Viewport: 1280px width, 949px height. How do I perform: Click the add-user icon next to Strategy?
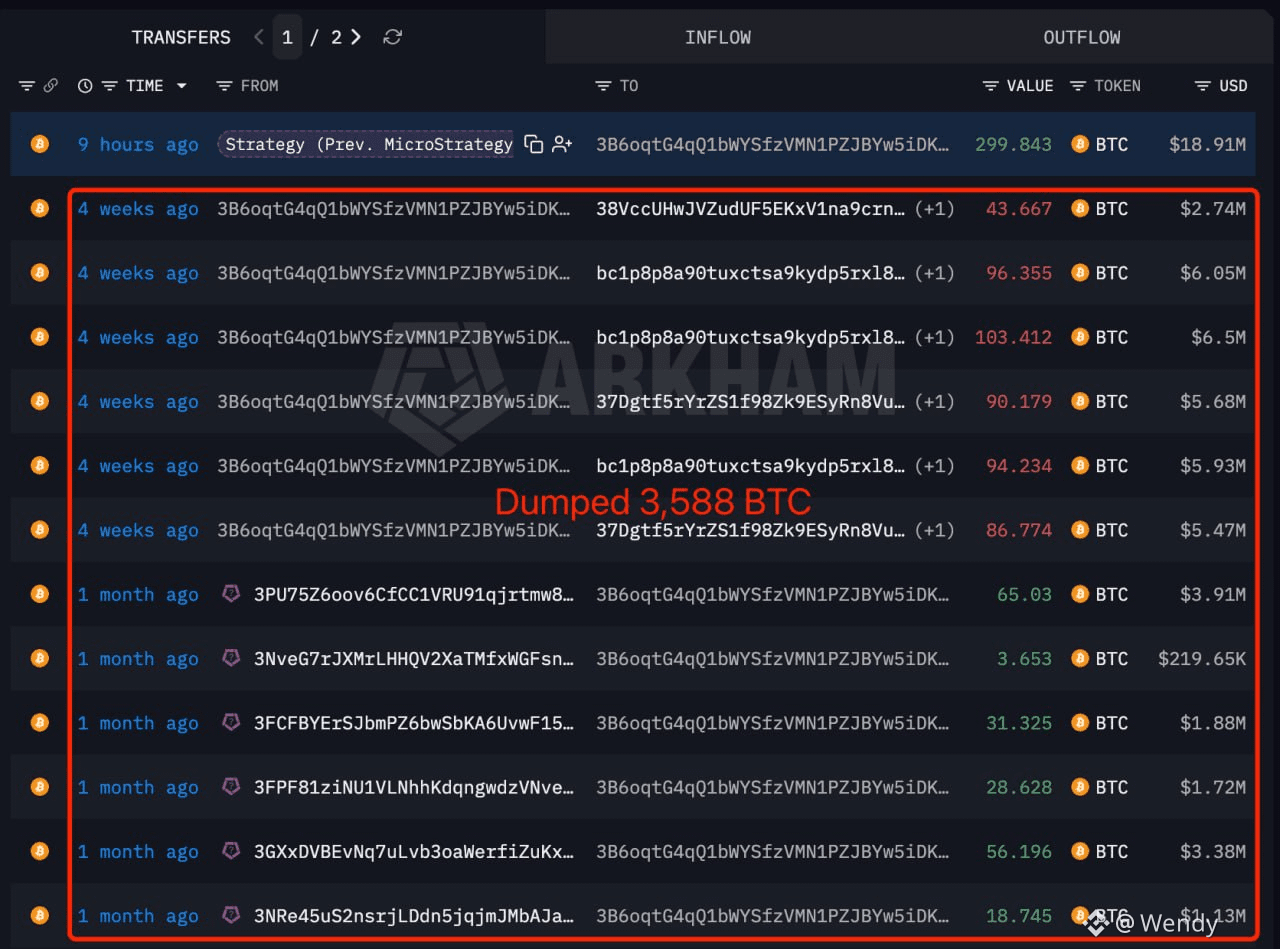click(x=562, y=144)
